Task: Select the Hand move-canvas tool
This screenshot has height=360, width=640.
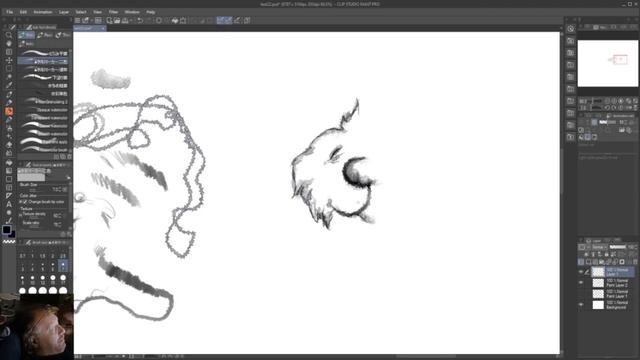Action: tap(9, 43)
